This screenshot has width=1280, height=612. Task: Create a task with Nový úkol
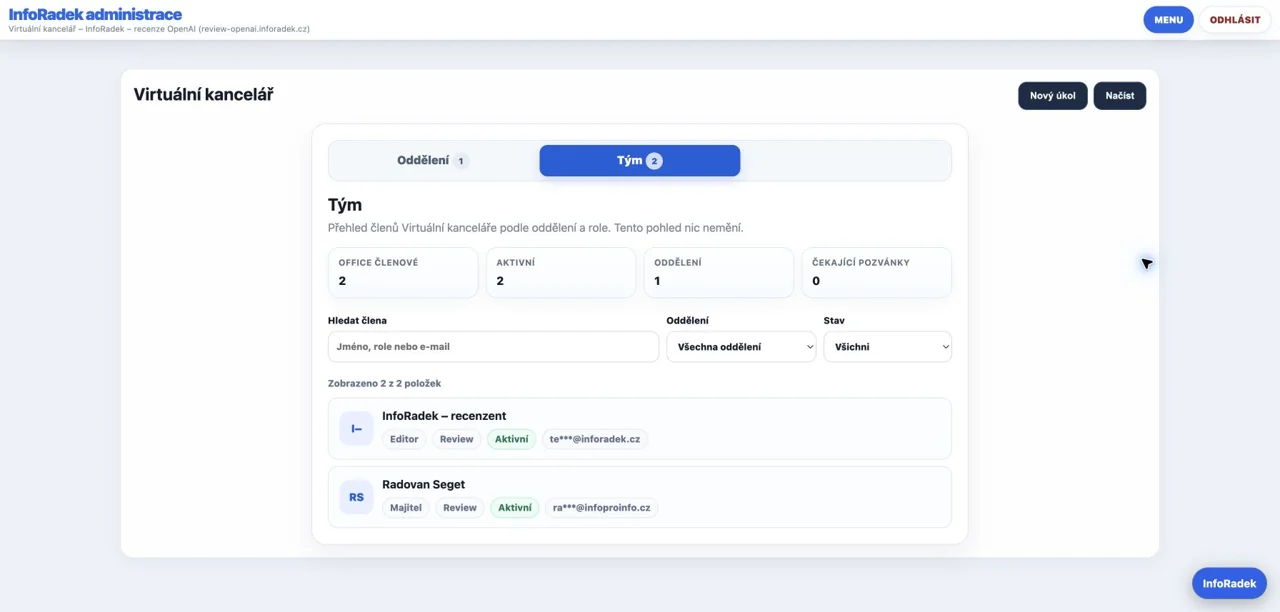[x=1053, y=96]
